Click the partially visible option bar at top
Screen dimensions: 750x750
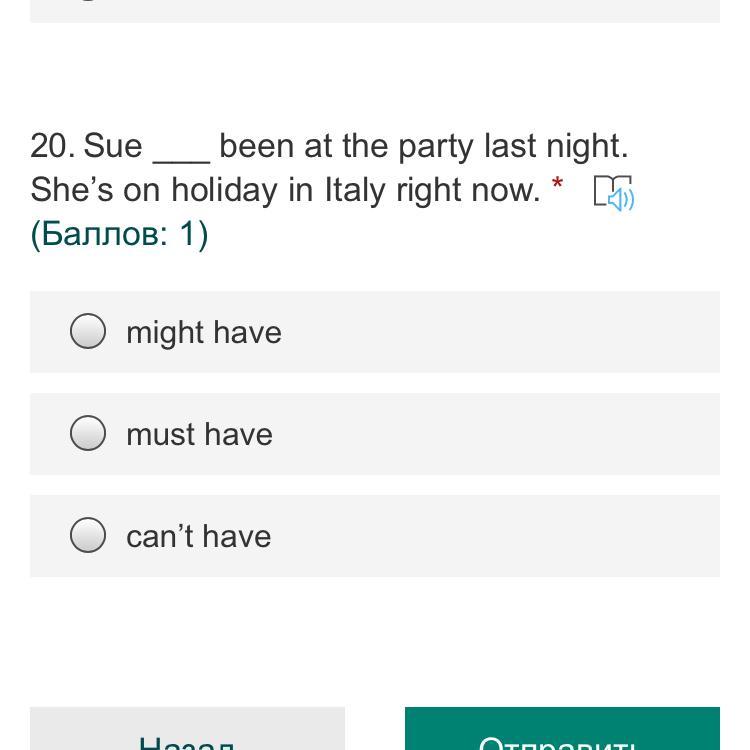[375, 10]
